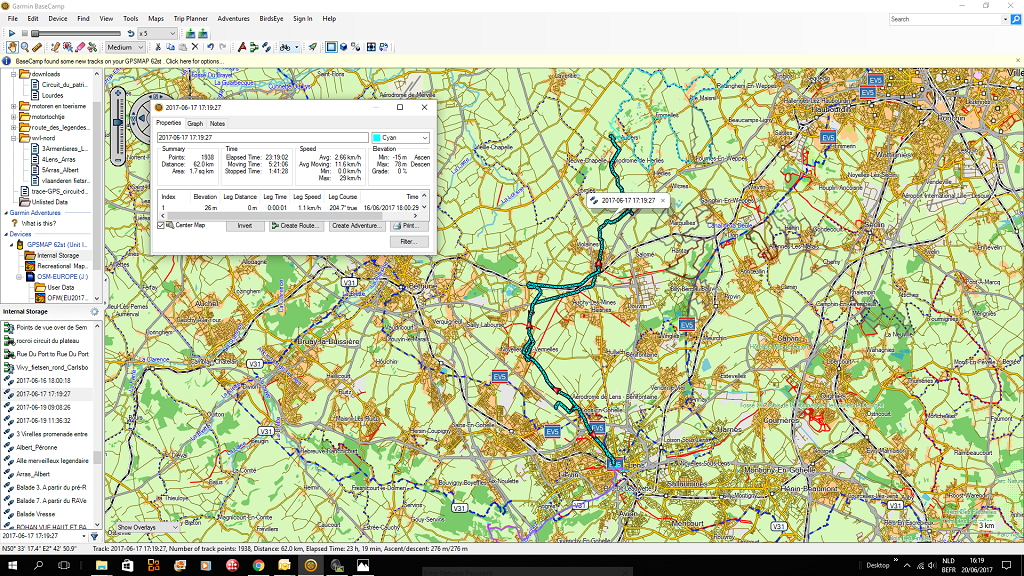Click the Windows Start button

click(x=12, y=566)
